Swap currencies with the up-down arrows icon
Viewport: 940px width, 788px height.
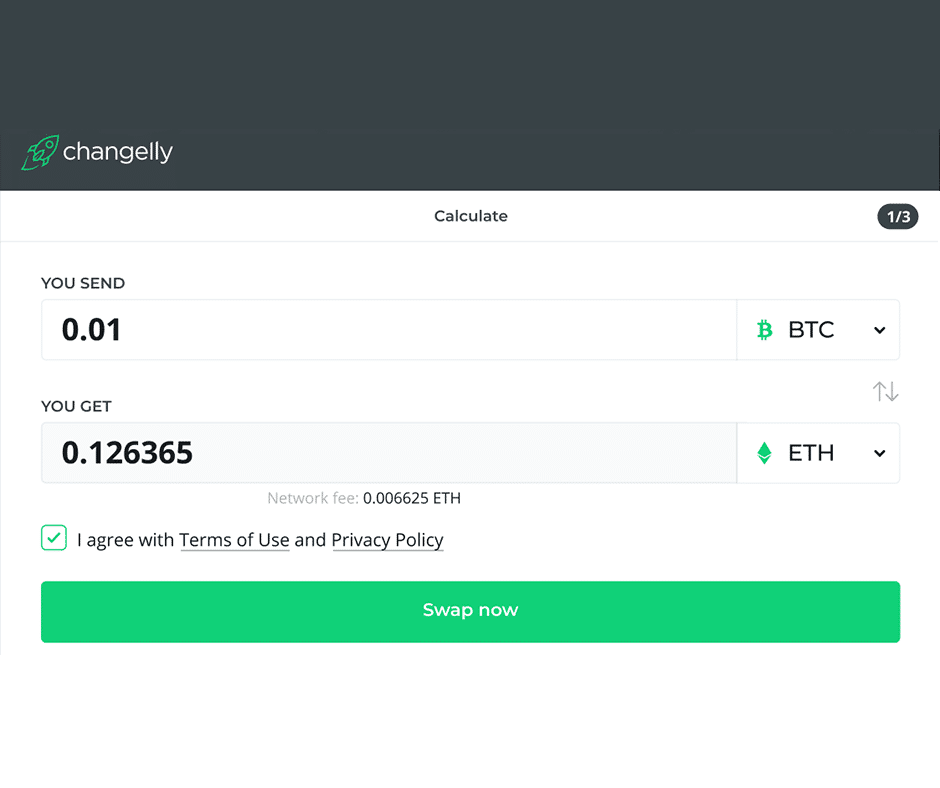(x=885, y=392)
